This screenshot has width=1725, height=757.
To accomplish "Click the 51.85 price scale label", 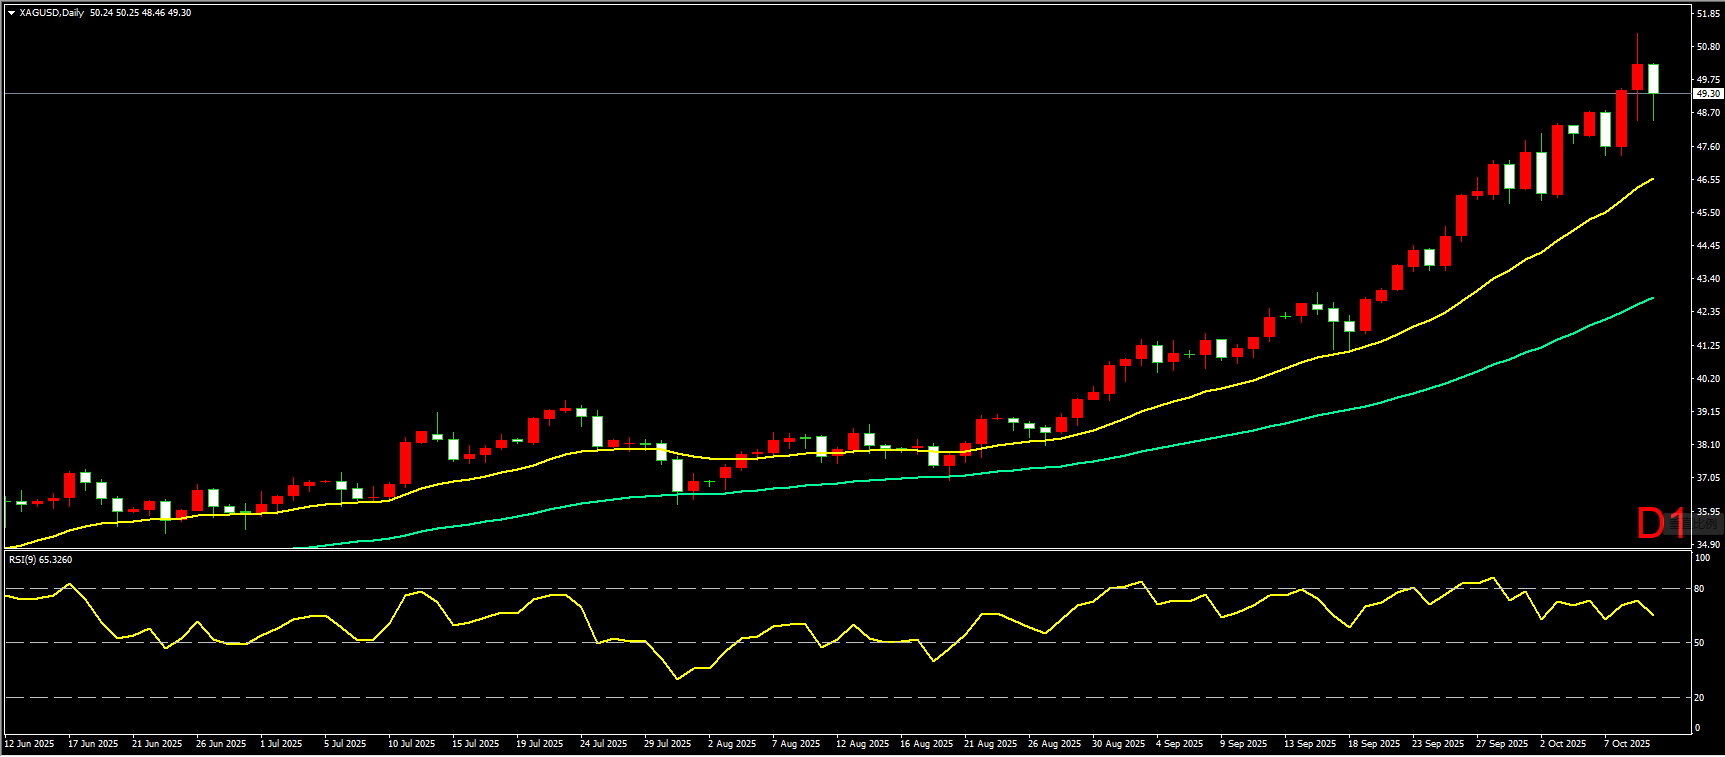I will point(1708,14).
